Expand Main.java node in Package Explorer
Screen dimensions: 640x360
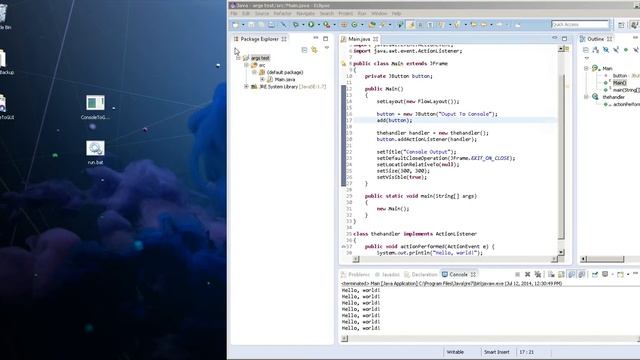tap(262, 79)
